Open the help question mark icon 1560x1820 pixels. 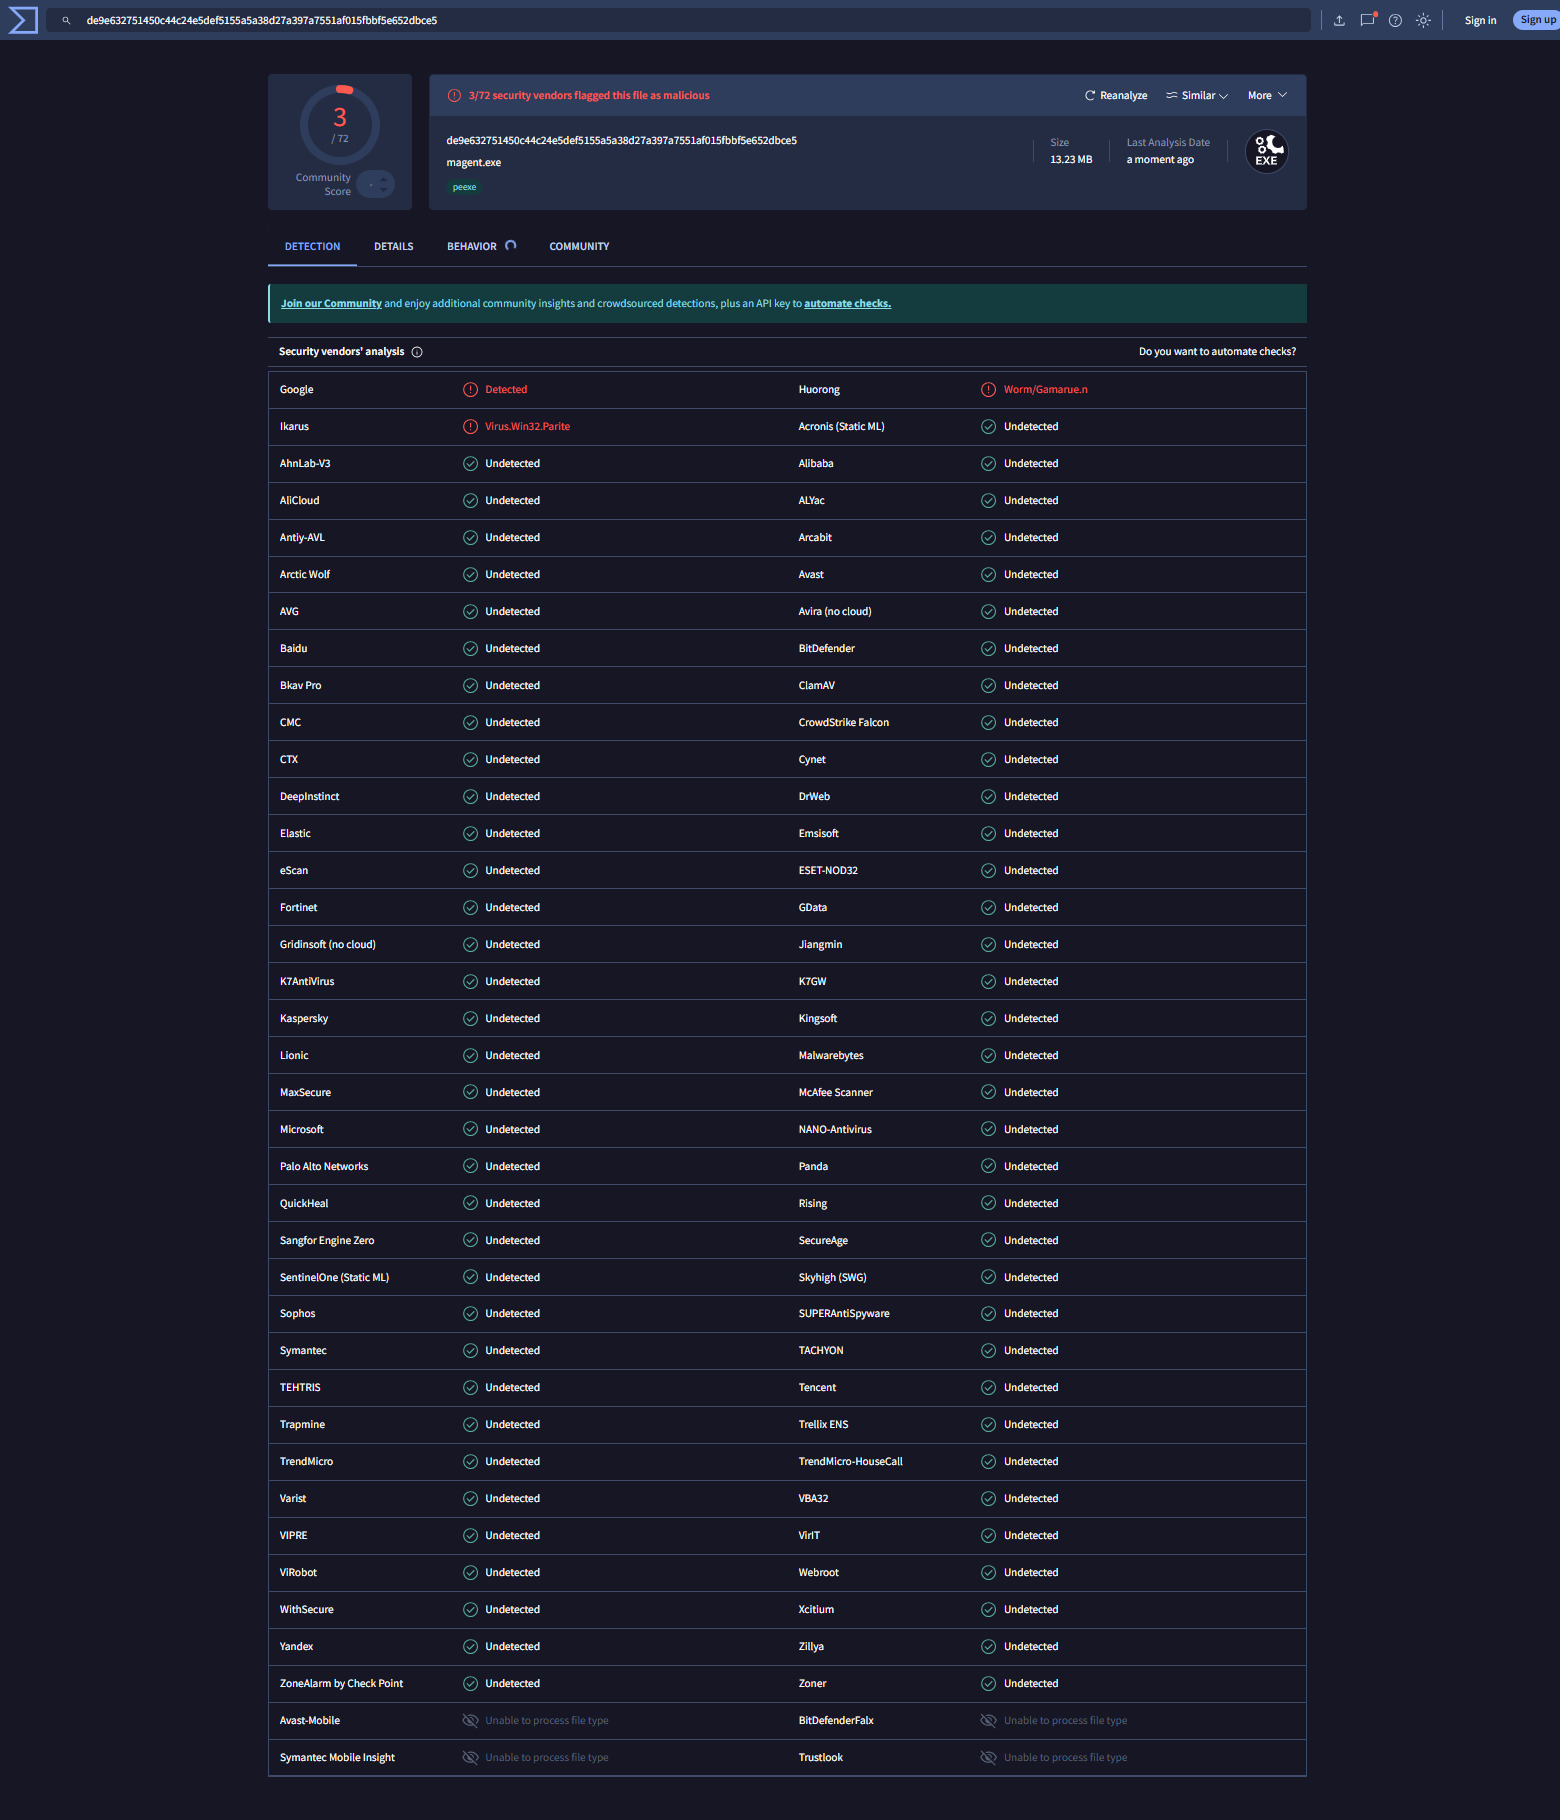click(x=1395, y=20)
